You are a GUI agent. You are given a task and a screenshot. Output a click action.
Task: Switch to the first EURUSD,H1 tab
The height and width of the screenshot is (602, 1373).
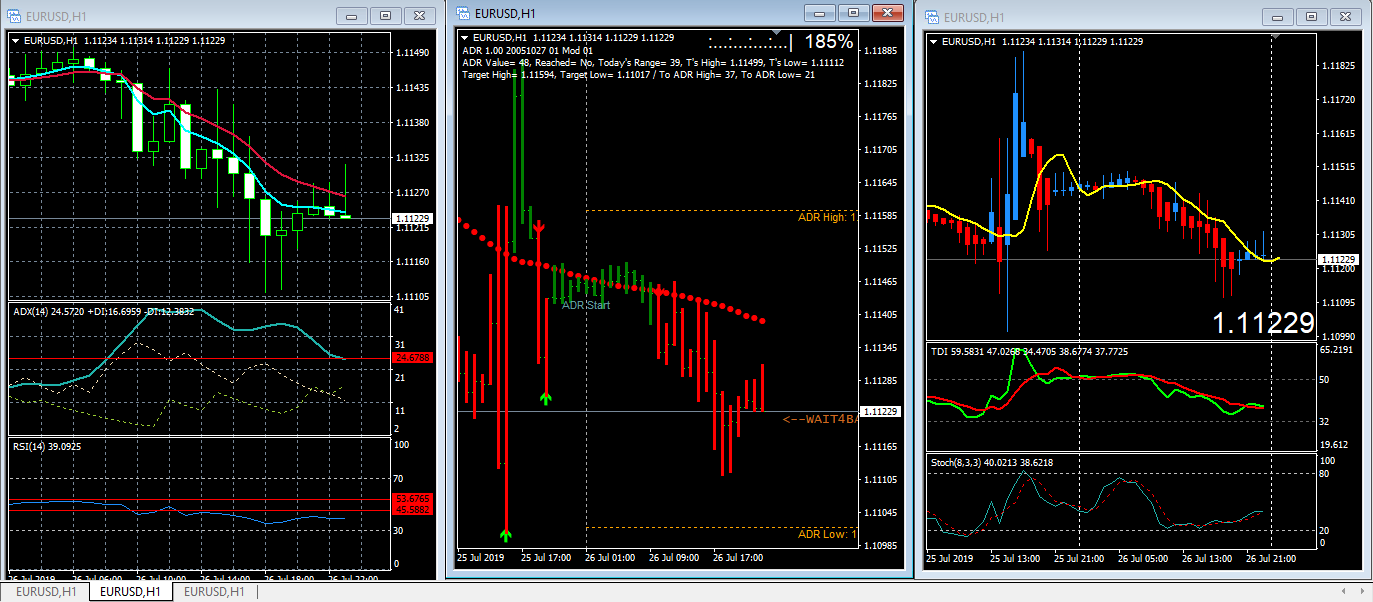46,592
